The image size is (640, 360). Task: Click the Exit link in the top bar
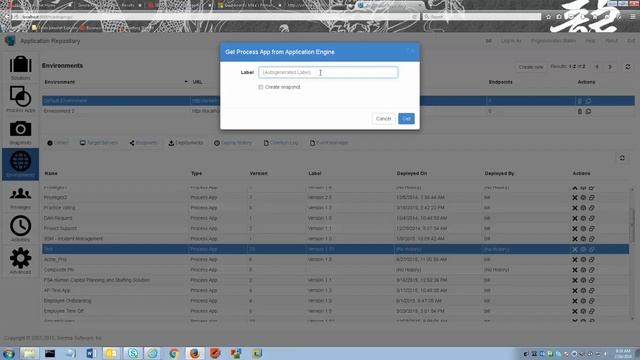(631, 41)
